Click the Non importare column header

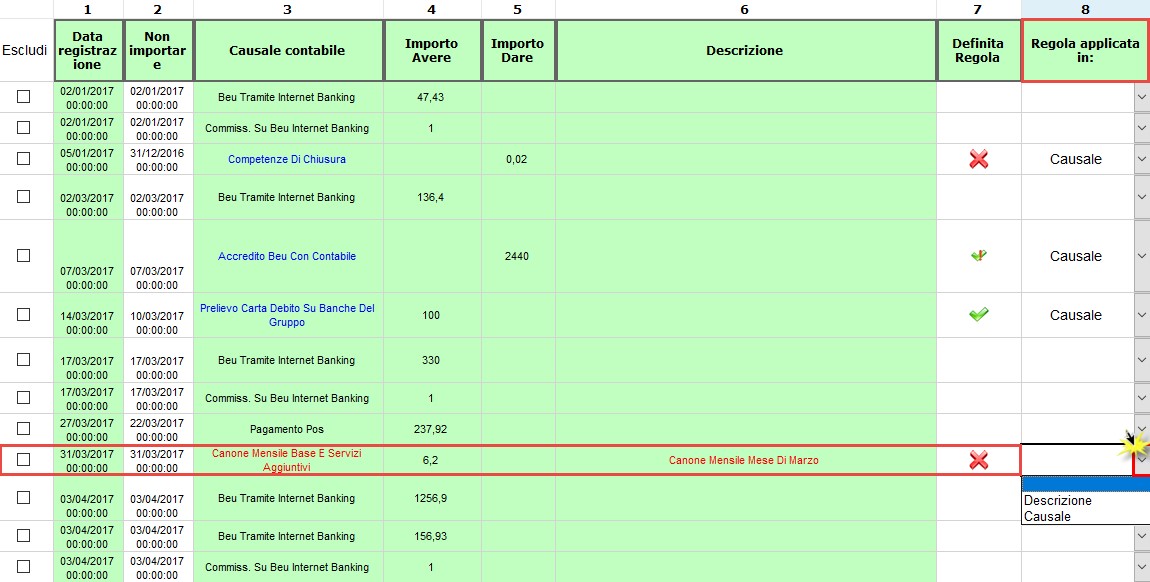coord(158,51)
